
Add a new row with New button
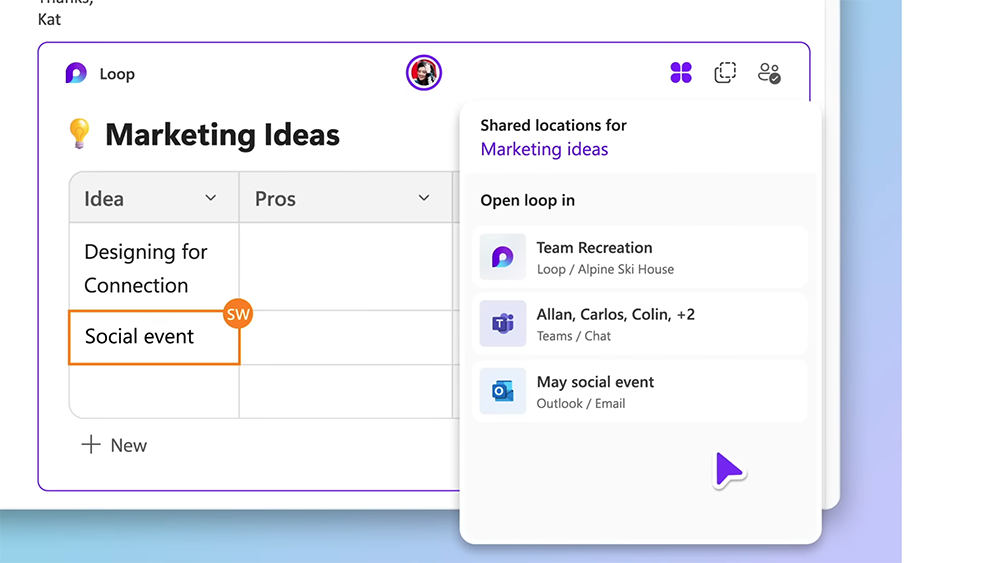tap(114, 445)
